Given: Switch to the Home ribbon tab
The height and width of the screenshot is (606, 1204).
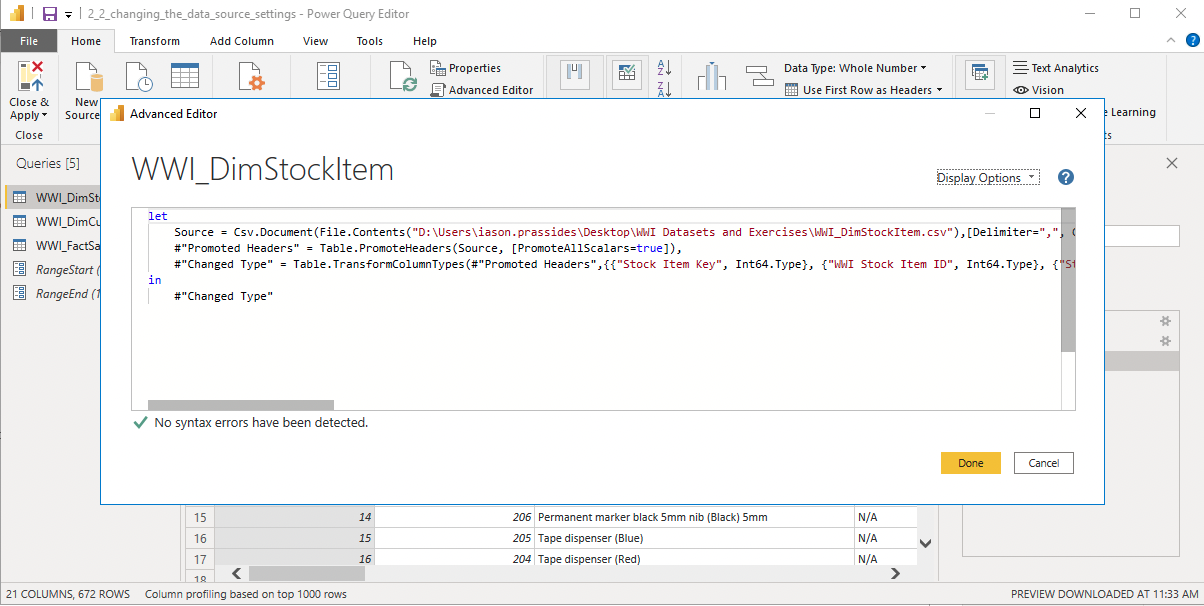Looking at the screenshot, I should (86, 41).
